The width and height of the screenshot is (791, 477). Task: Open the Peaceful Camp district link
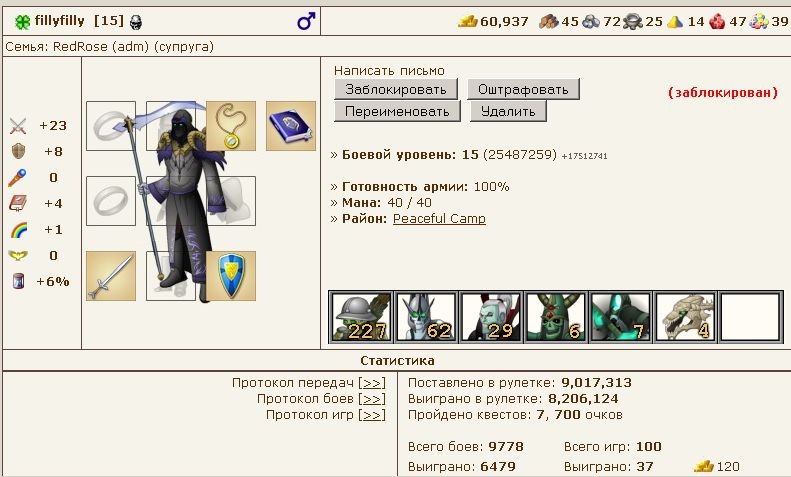pos(439,219)
